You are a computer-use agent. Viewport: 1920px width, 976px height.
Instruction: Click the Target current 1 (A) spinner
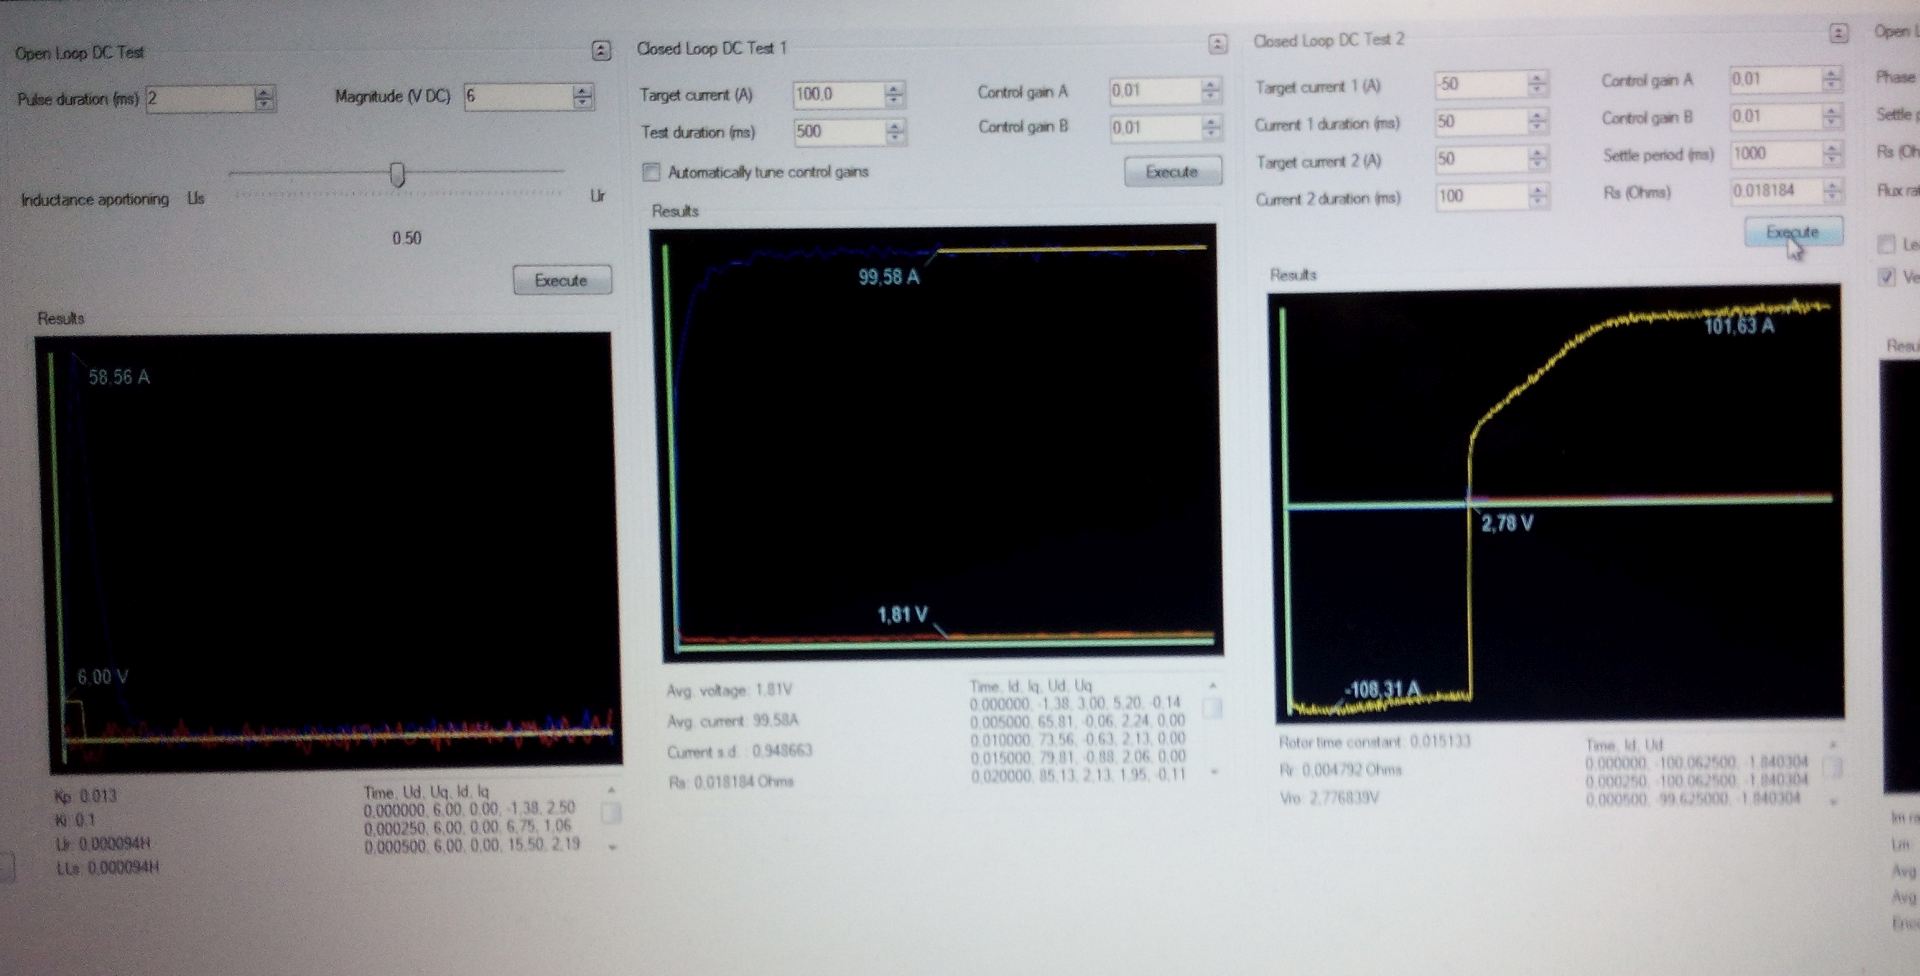click(x=1538, y=84)
